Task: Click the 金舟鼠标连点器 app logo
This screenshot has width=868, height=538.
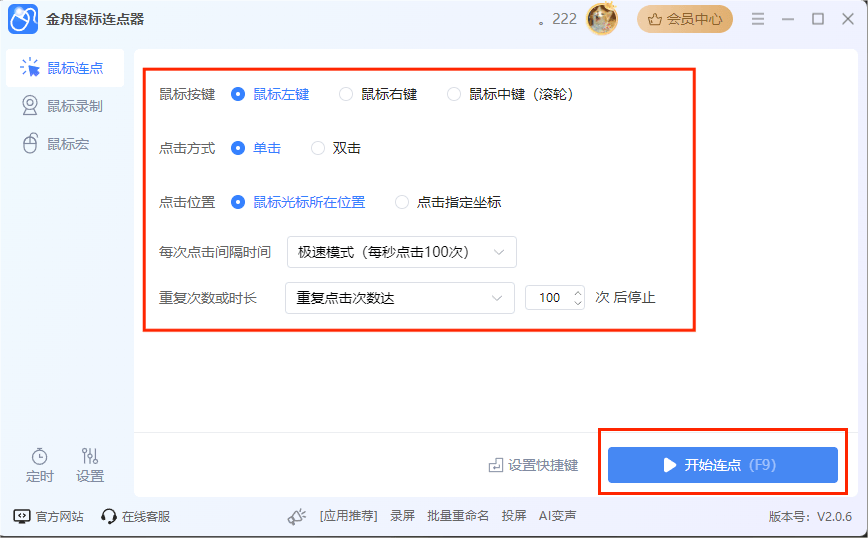Action: (x=23, y=19)
